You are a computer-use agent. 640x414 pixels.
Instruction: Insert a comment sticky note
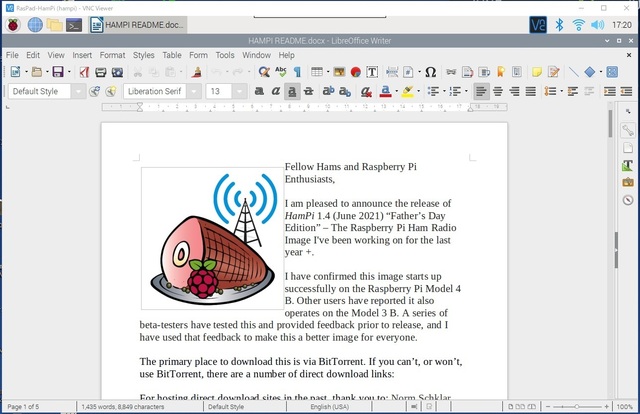coord(537,72)
